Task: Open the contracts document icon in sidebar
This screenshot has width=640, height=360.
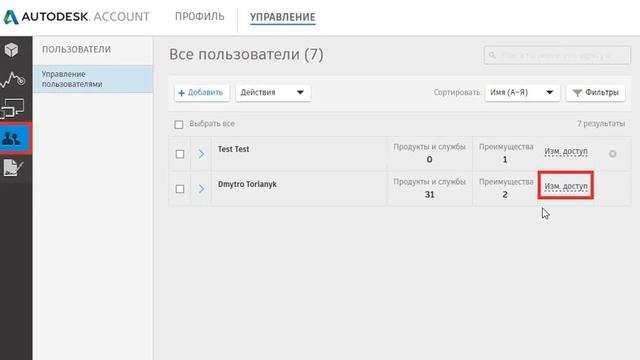Action: (13, 167)
